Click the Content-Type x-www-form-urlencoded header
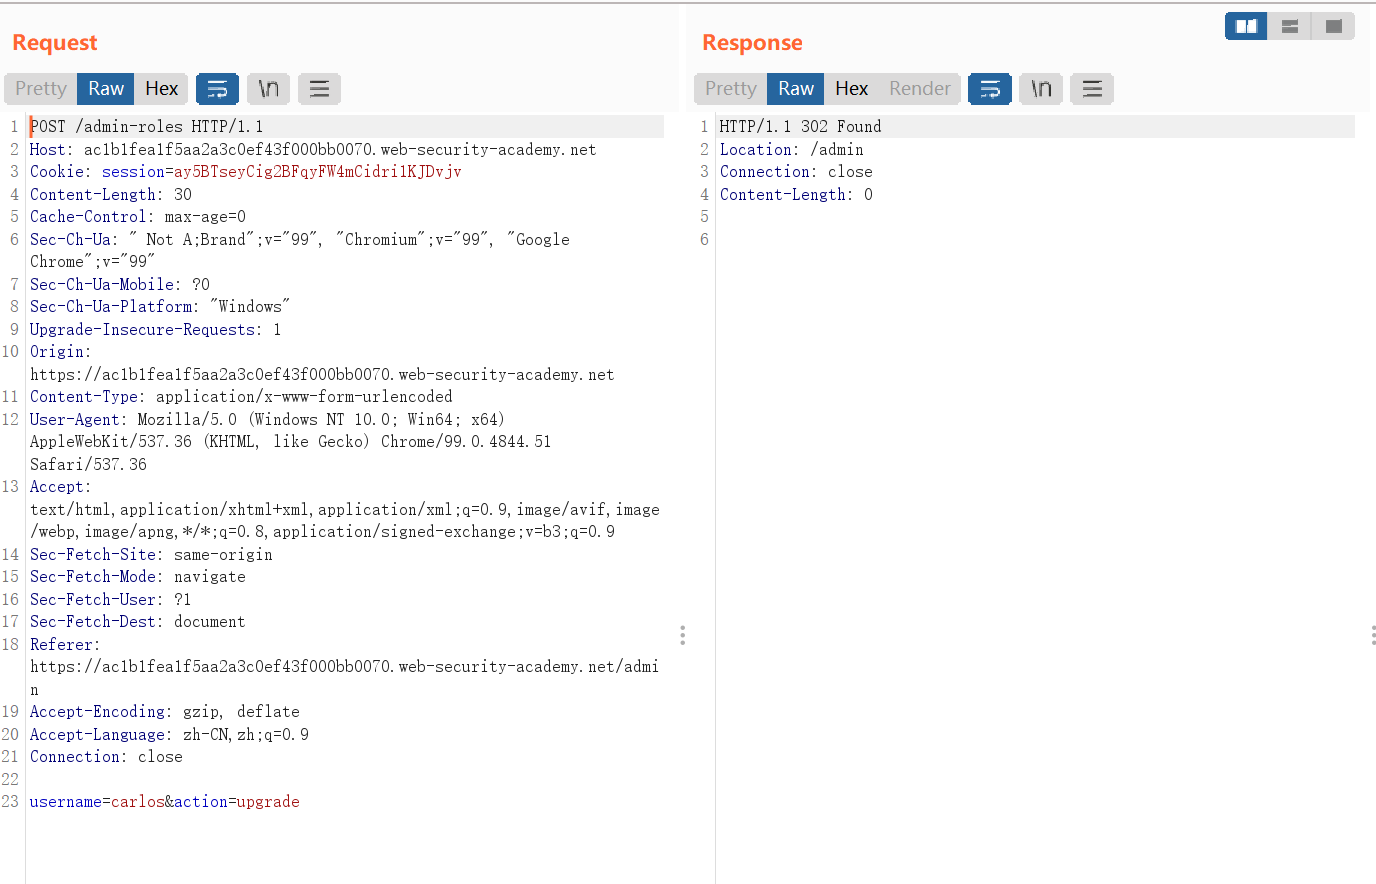The height and width of the screenshot is (884, 1376). coord(241,397)
